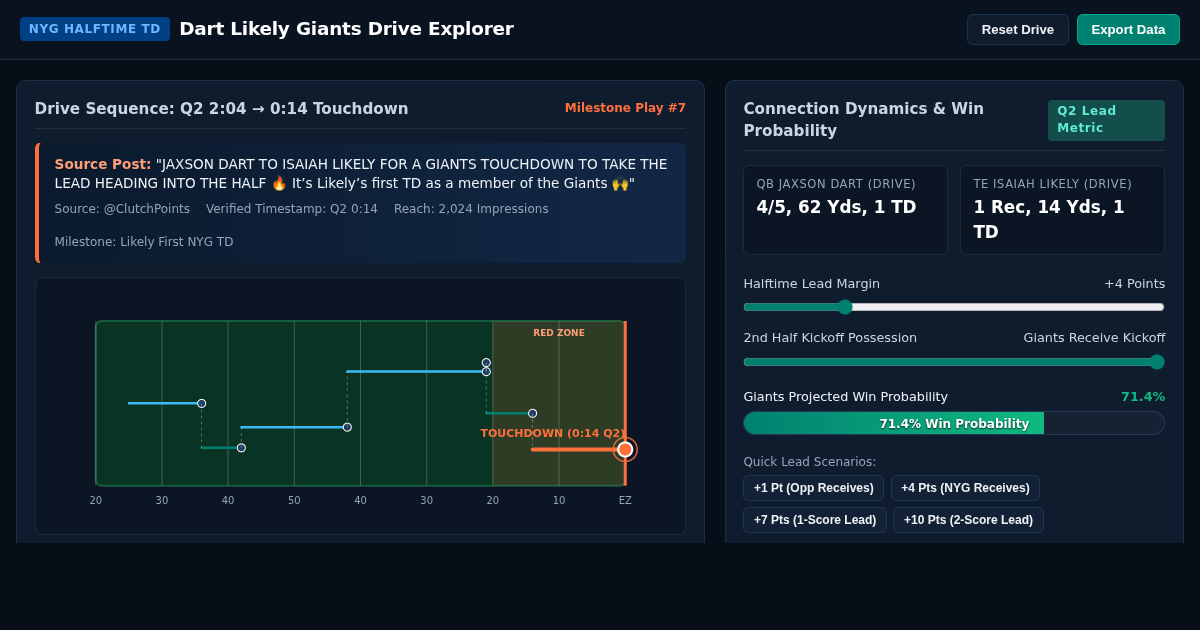
Task: Pick the +10 Pts (2-Score Lead) scenario
Action: point(968,520)
